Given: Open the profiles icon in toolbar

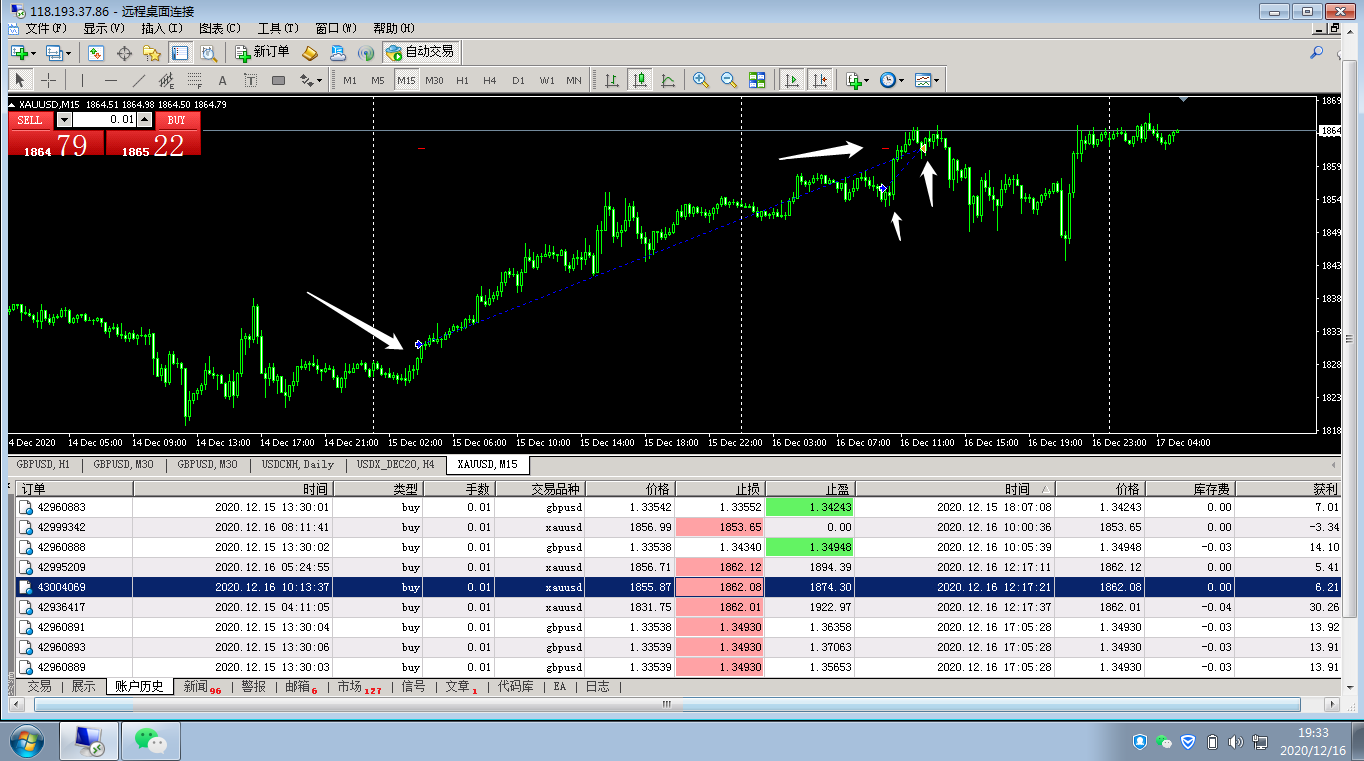Looking at the screenshot, I should point(53,52).
